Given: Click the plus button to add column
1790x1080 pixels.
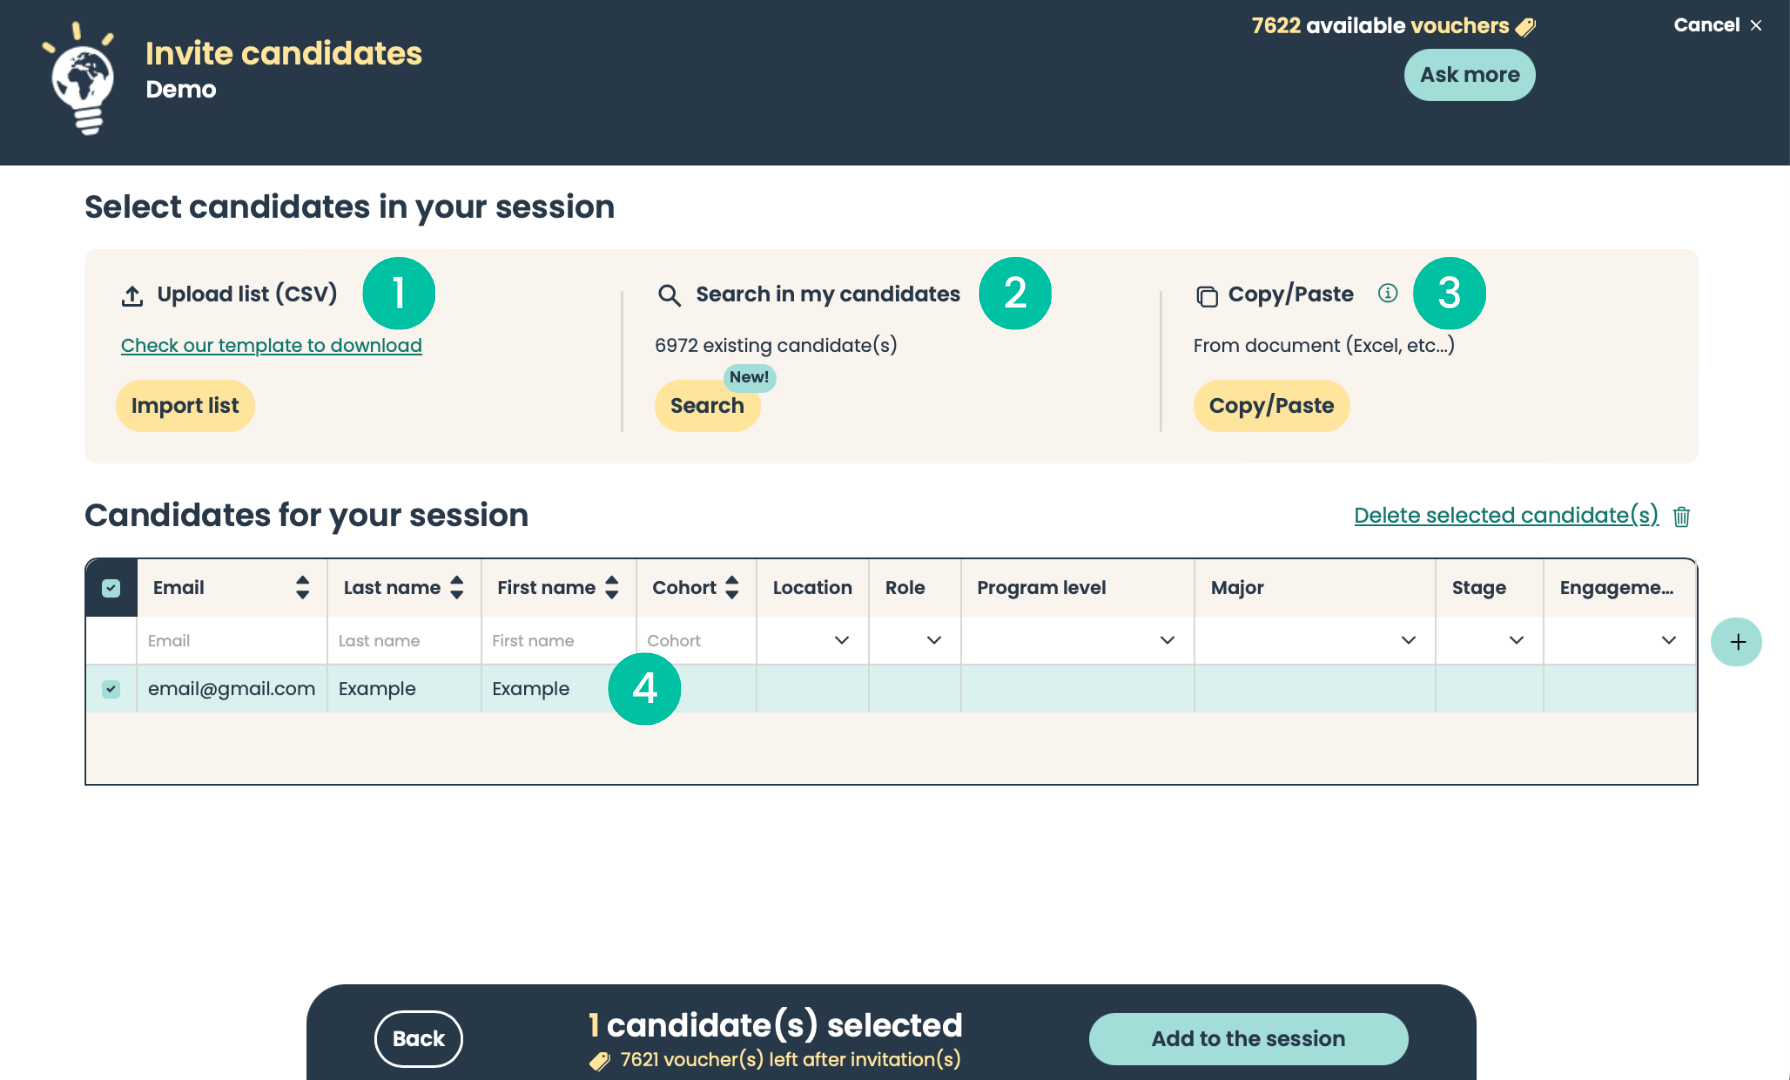Looking at the screenshot, I should point(1736,642).
